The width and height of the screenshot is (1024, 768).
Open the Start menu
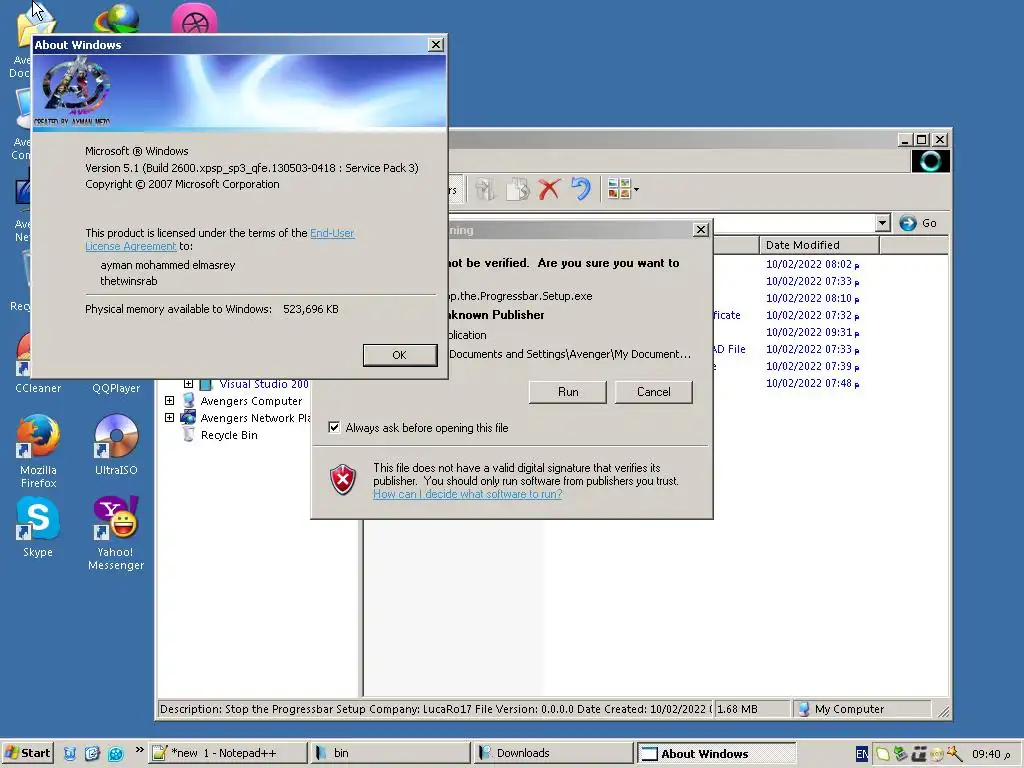(x=27, y=753)
